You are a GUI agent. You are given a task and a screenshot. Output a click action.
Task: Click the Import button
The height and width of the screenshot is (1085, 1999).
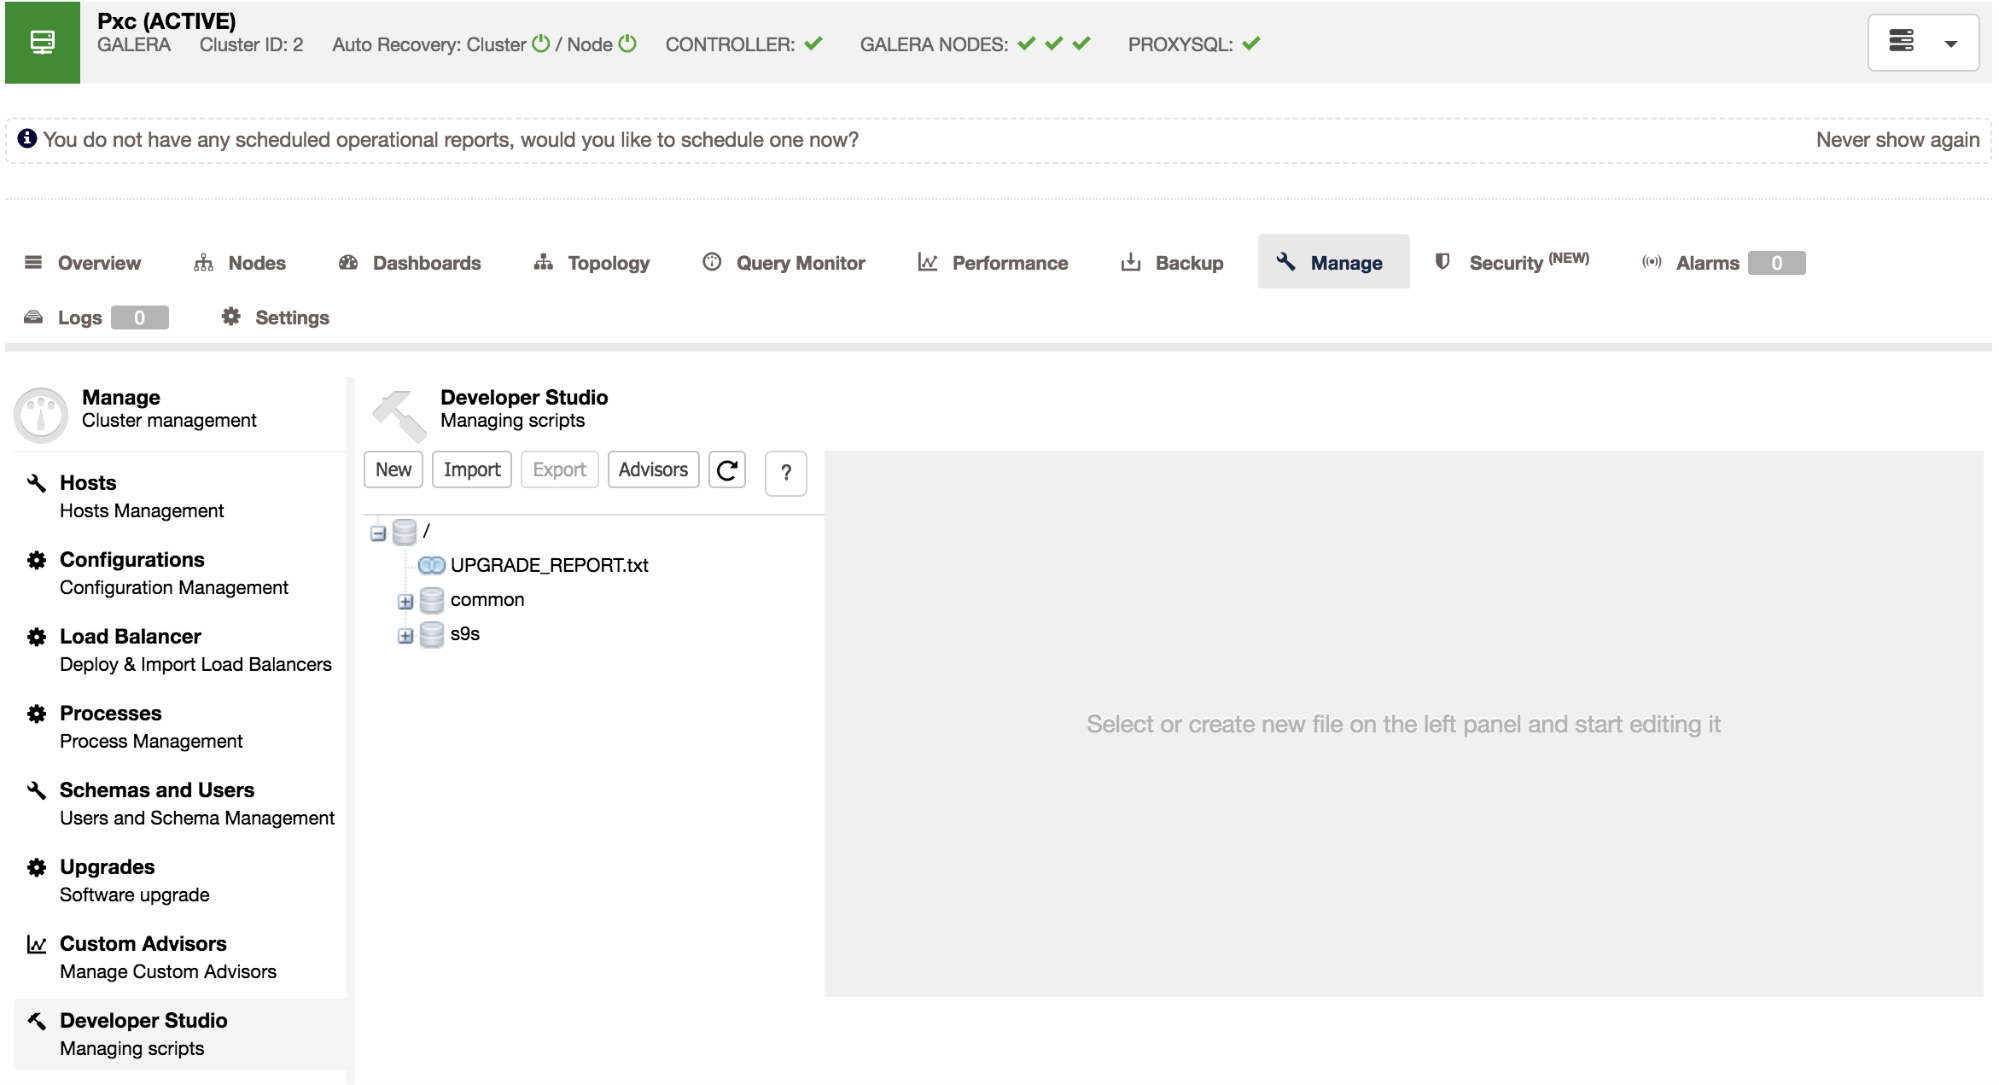pos(472,470)
